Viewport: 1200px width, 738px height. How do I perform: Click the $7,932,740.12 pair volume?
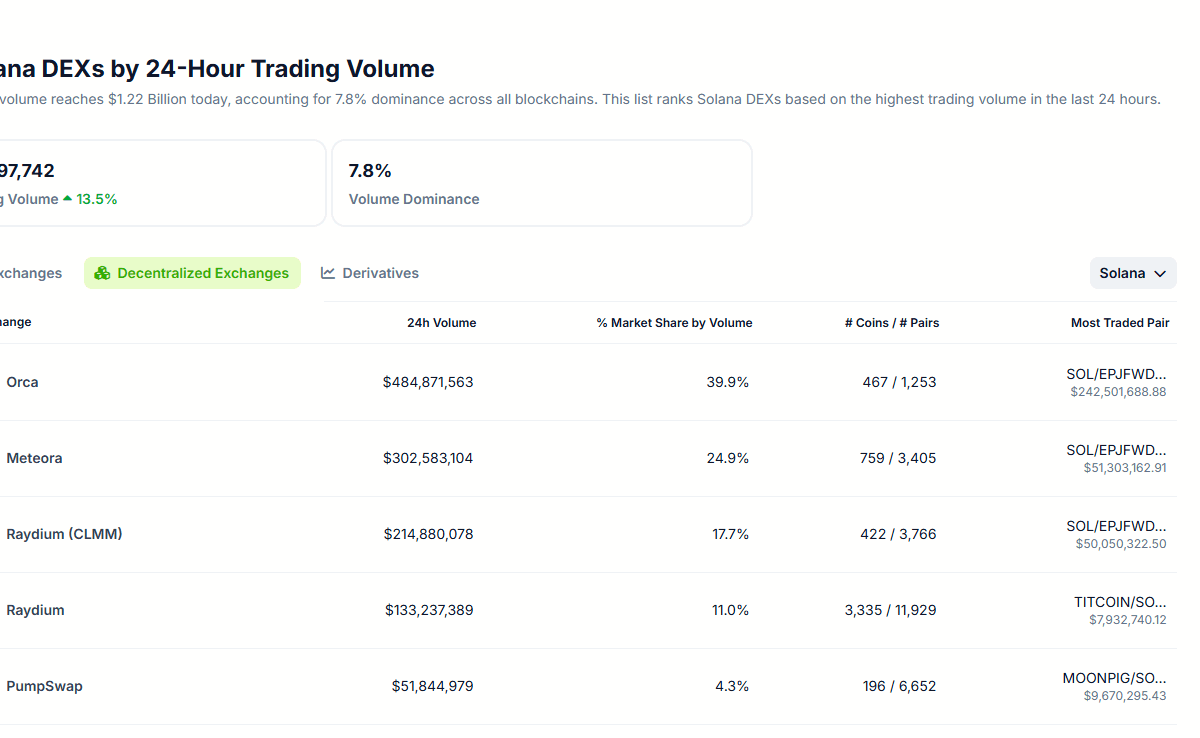[x=1128, y=620]
